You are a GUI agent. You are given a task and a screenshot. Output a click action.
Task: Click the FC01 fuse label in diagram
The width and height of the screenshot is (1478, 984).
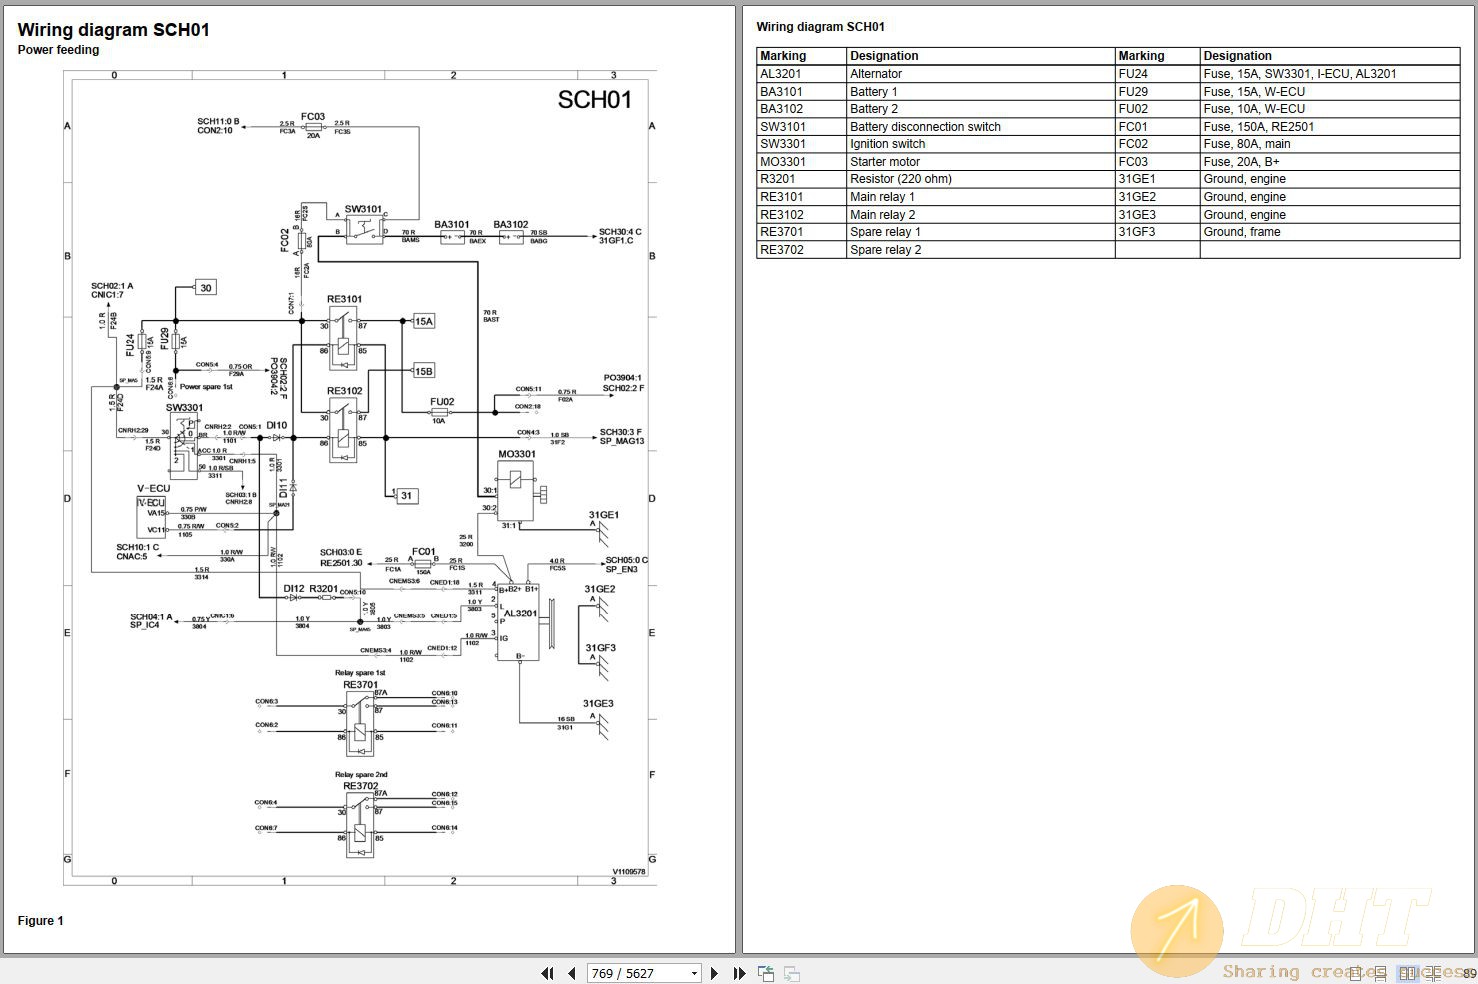423,552
